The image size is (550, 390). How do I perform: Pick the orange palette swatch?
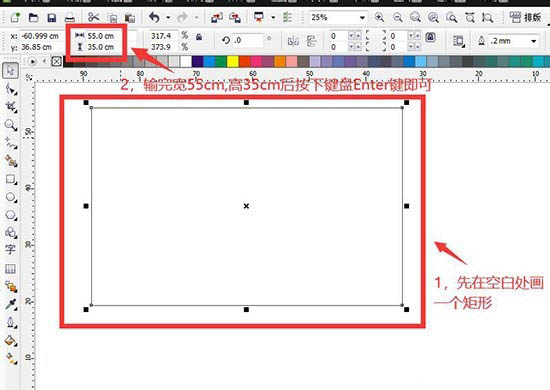tap(280, 61)
